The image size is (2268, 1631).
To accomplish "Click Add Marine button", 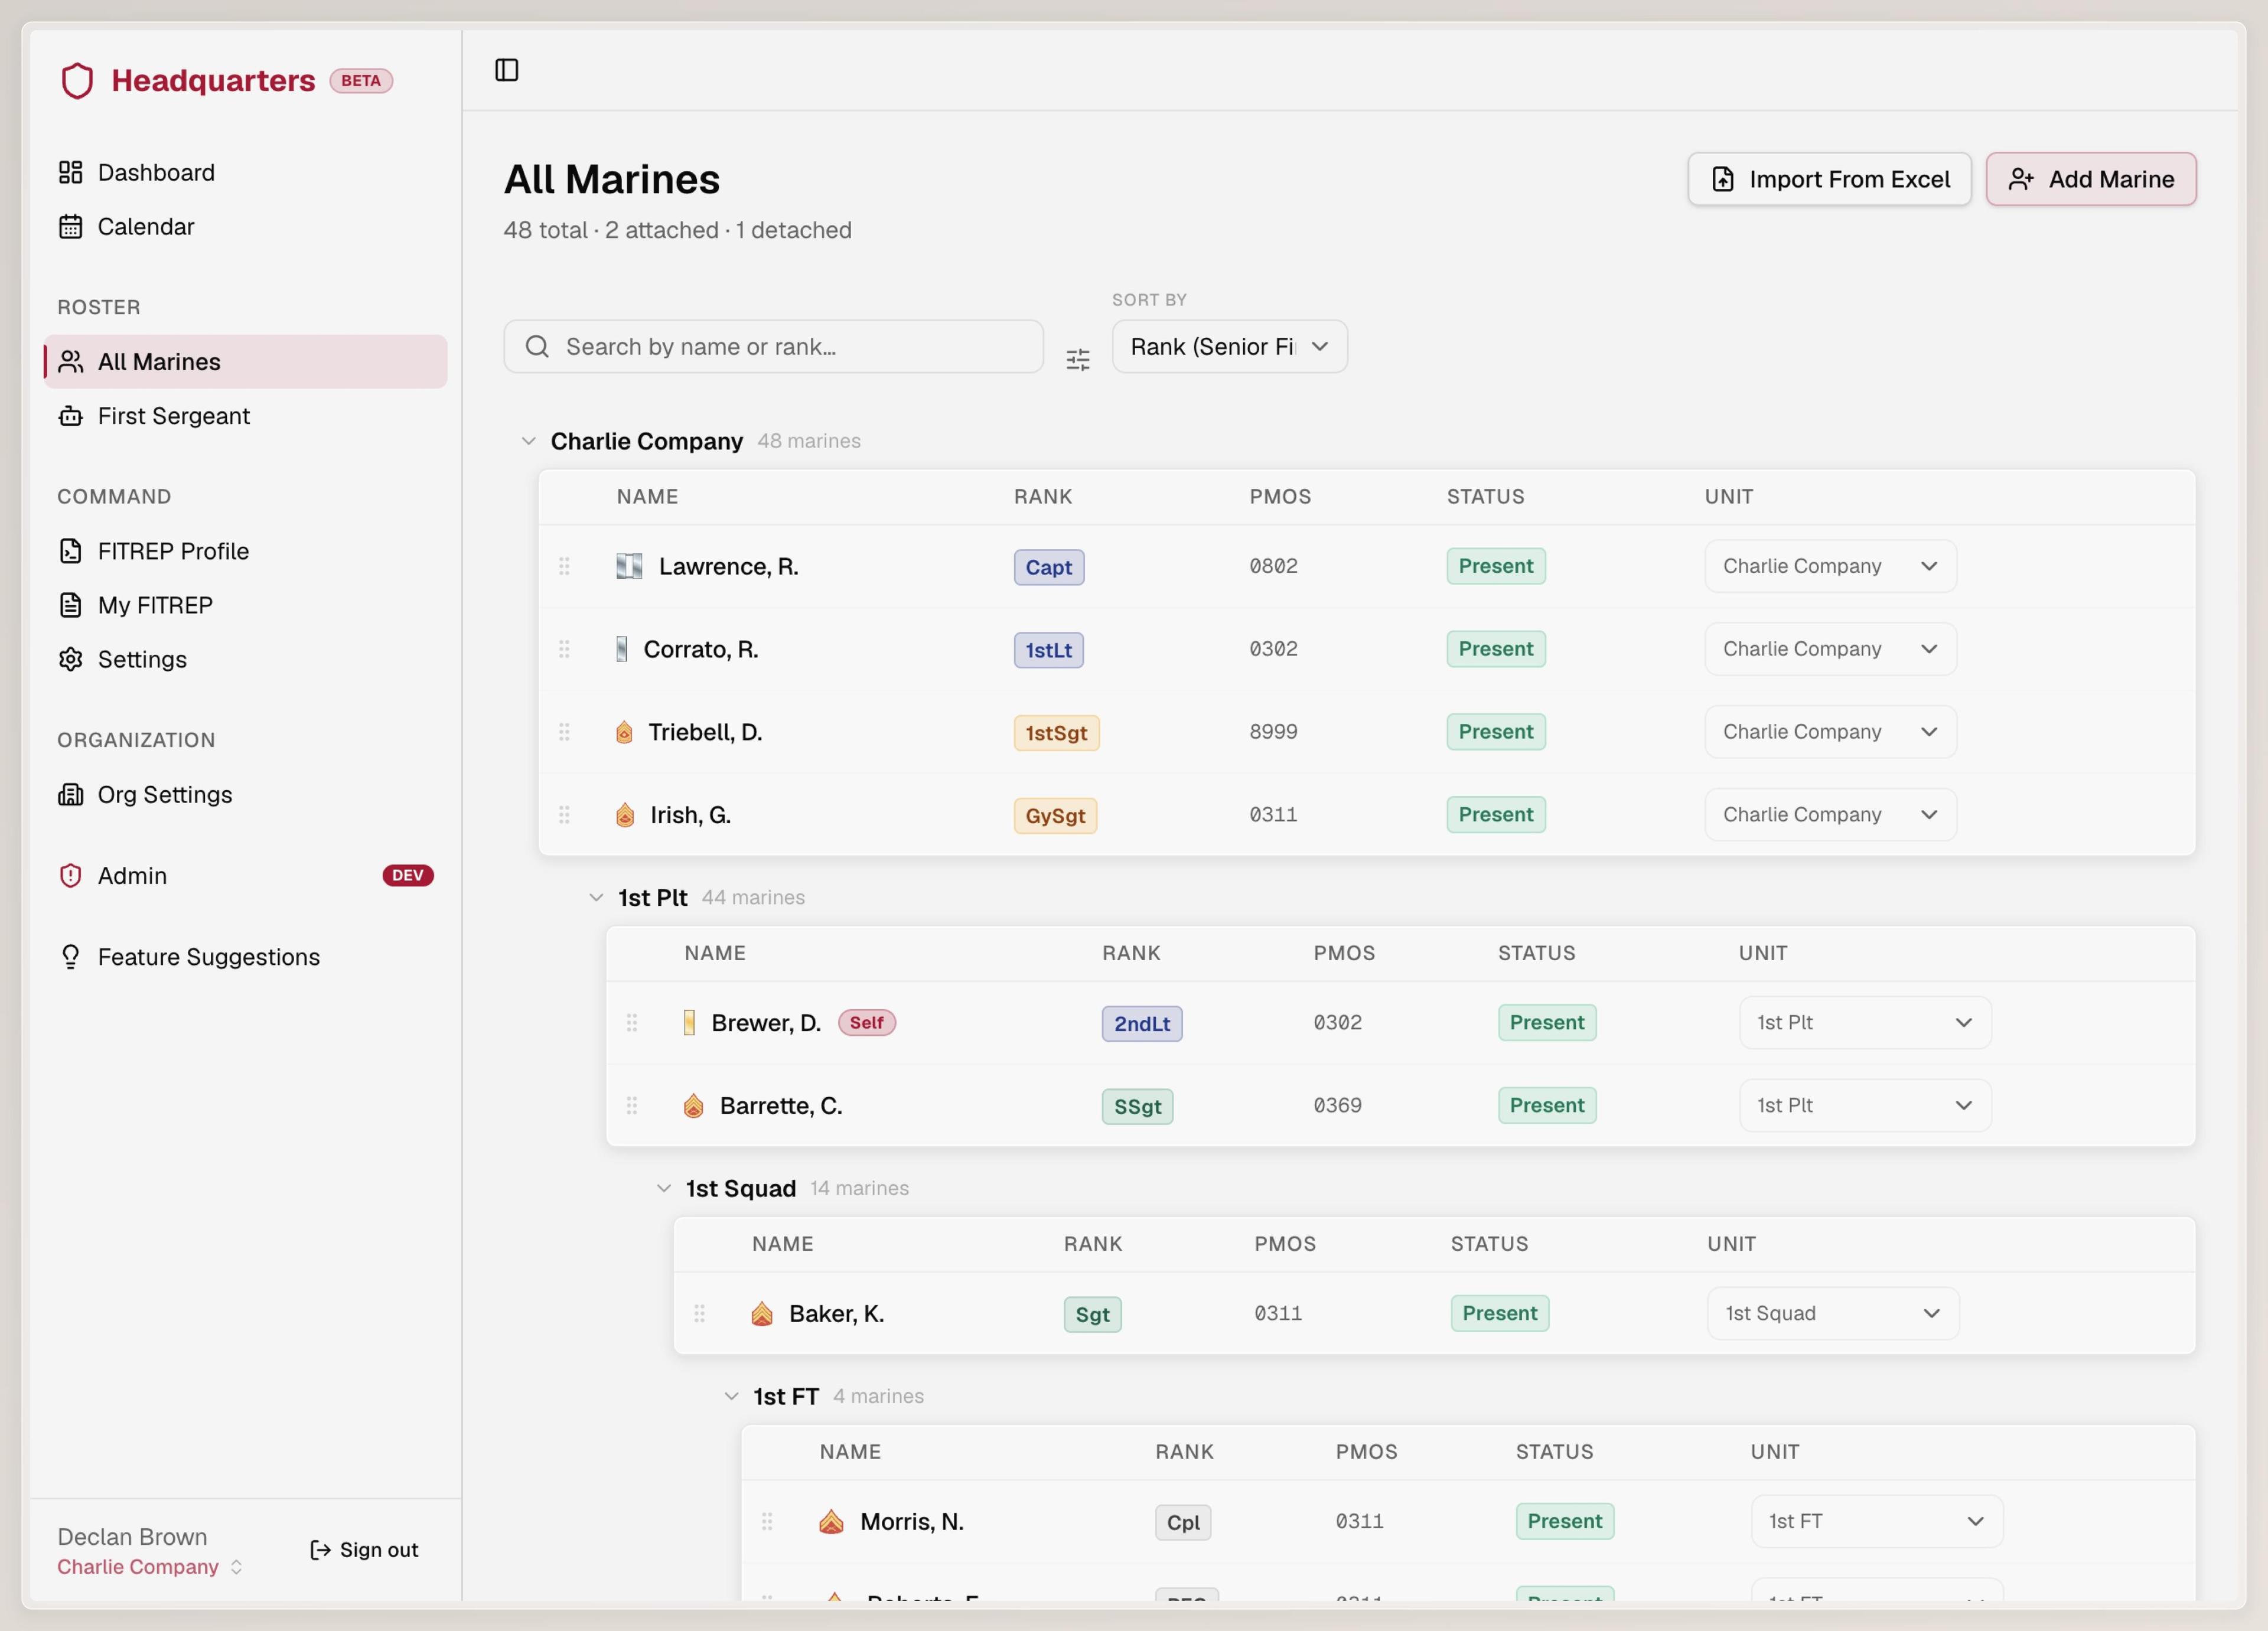I will [2091, 179].
